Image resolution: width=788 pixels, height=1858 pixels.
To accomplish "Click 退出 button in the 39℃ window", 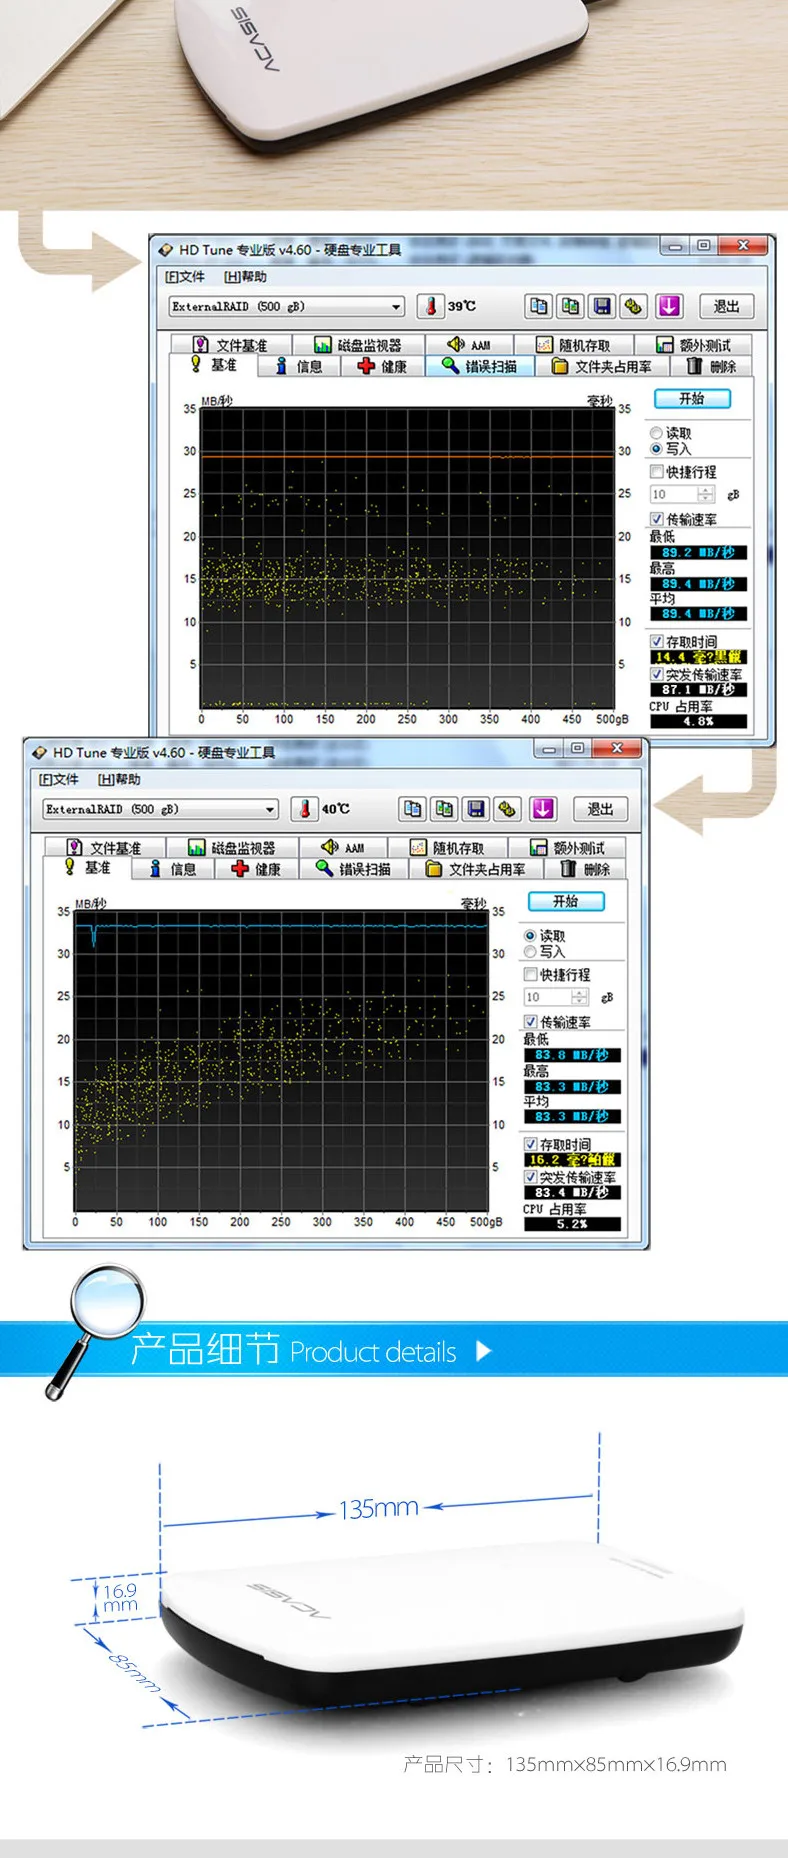I will (x=727, y=306).
